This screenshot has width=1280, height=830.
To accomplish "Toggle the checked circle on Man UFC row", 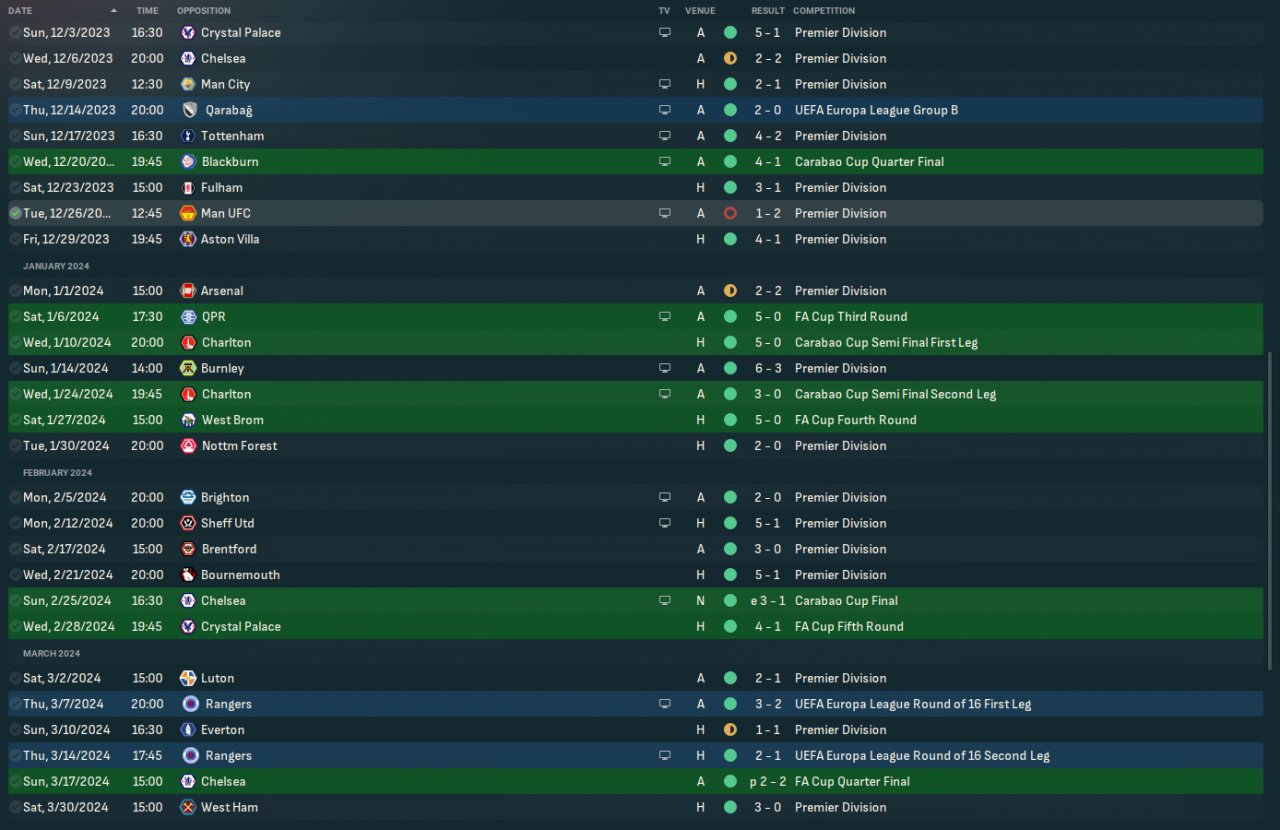I will pos(15,213).
